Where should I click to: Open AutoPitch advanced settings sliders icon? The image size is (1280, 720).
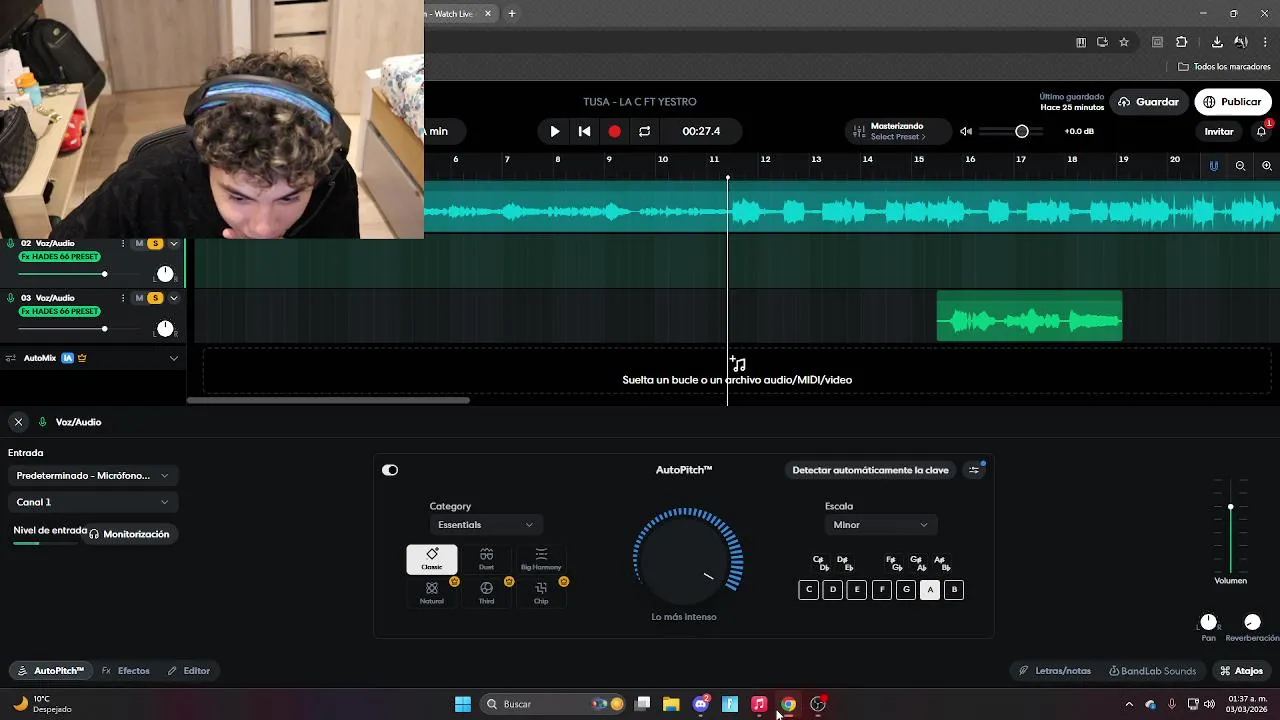tap(974, 470)
